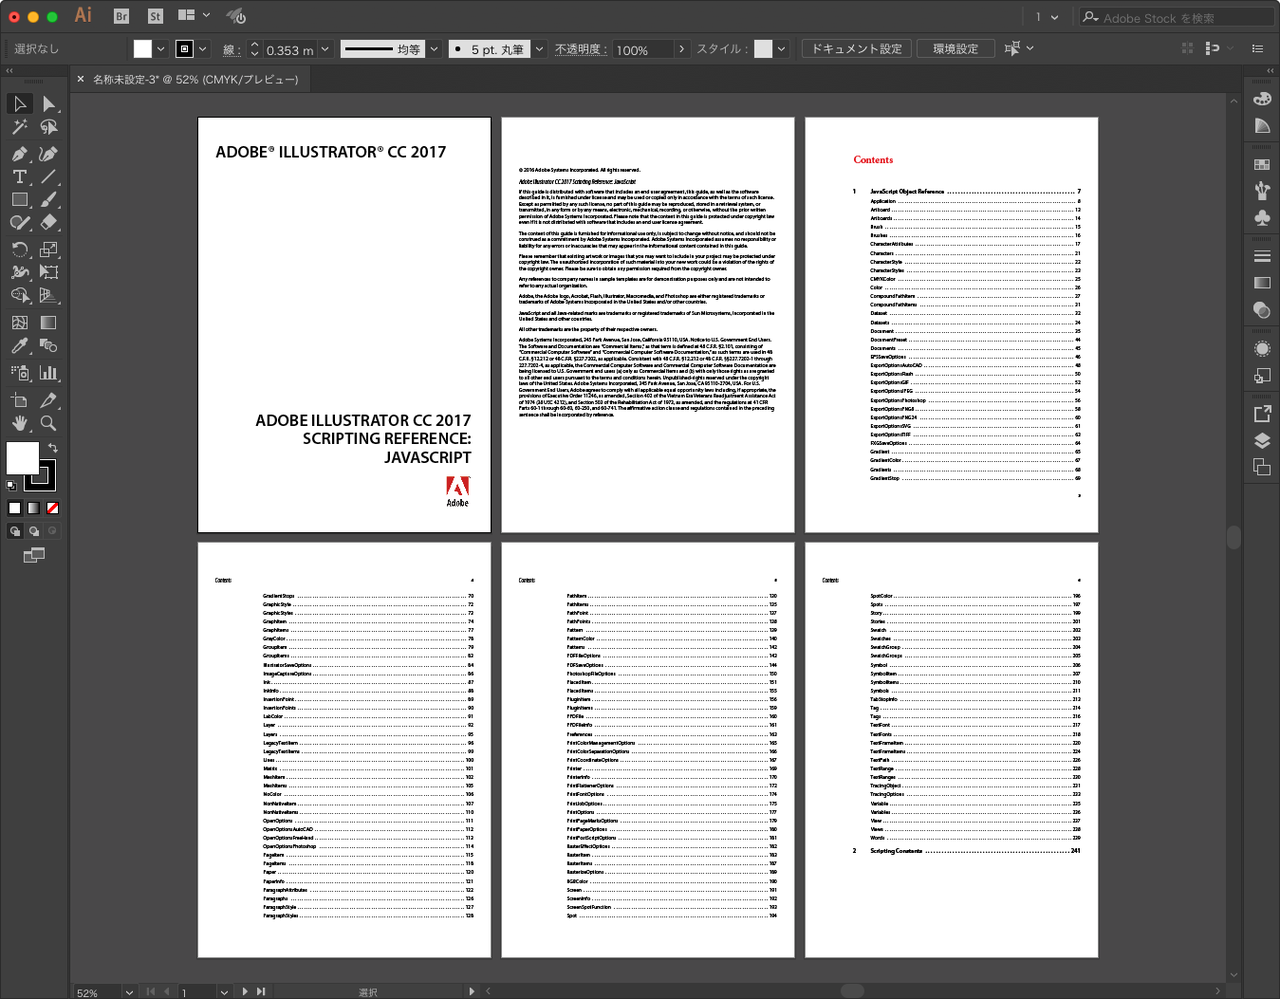Viewport: 1280px width, 999px height.
Task: Open stroke color dropdown in control bar
Action: click(x=202, y=49)
